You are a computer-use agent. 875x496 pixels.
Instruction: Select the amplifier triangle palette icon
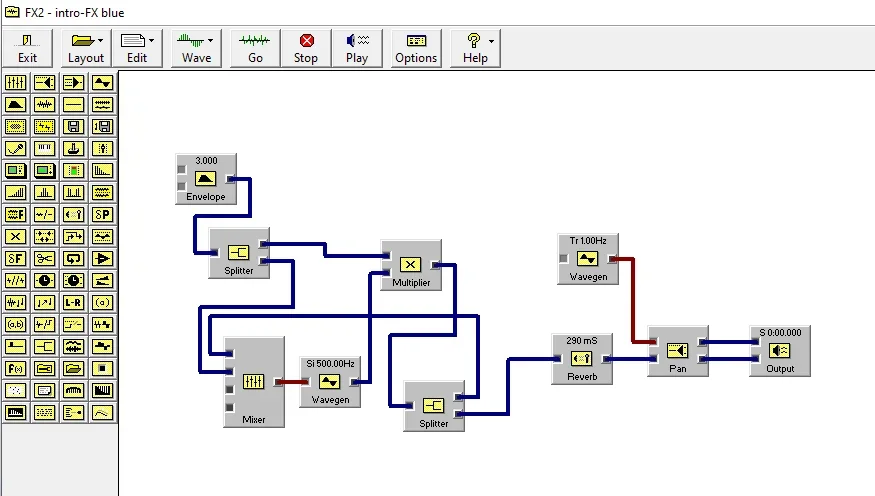tap(103, 258)
